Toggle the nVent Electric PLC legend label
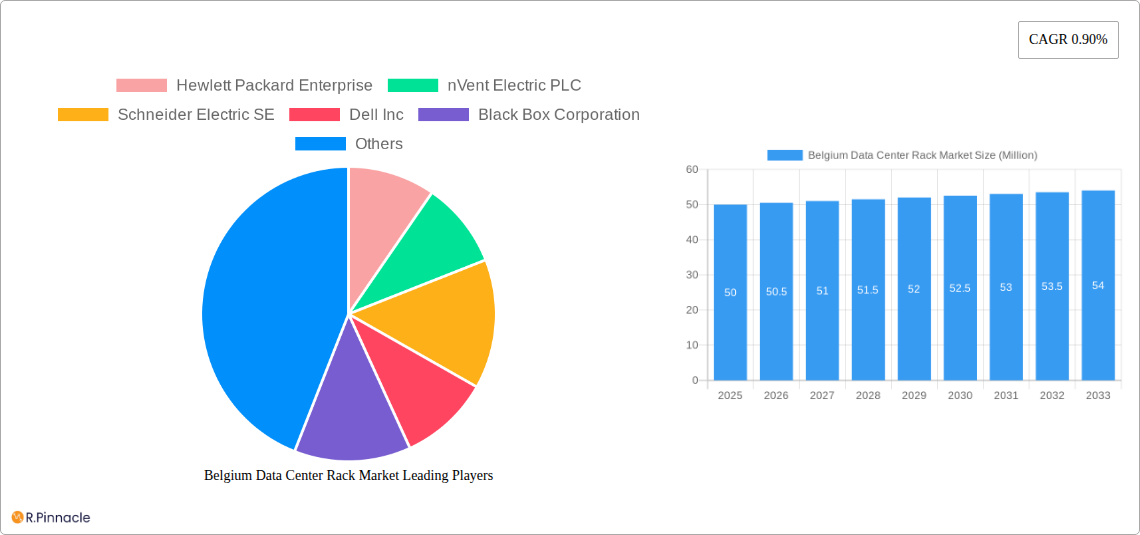1140x535 pixels. coord(515,86)
